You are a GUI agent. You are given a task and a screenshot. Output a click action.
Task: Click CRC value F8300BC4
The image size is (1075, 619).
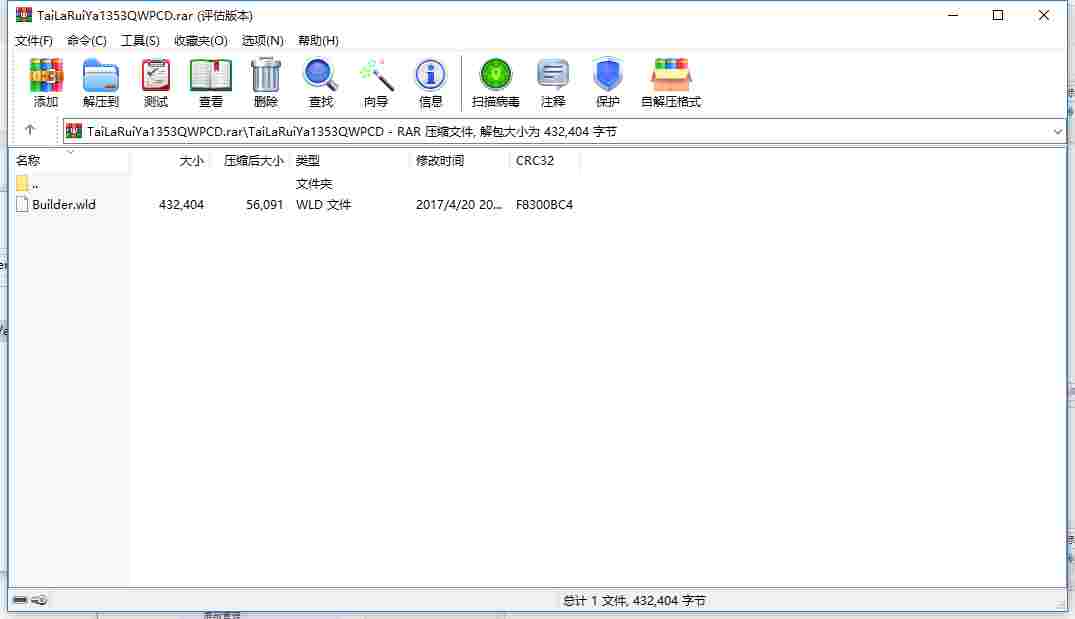[x=544, y=204]
